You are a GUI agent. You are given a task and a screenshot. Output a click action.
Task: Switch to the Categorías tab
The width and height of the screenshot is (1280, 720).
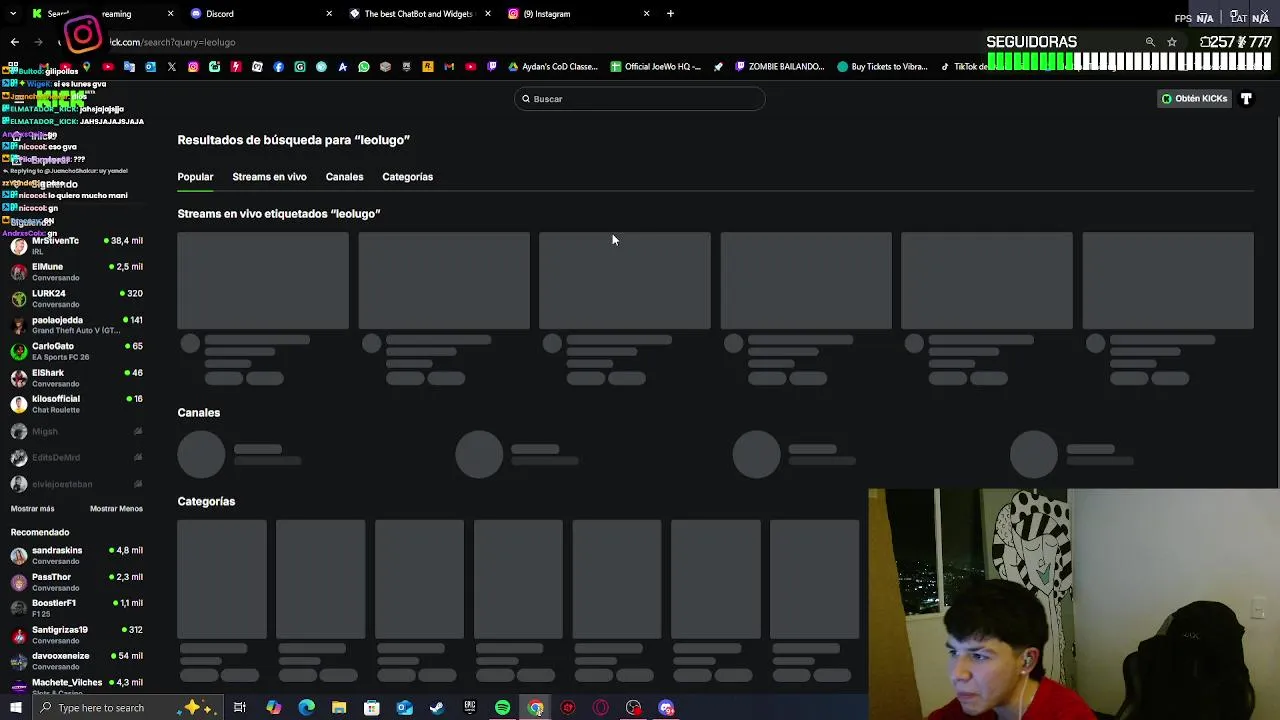(x=407, y=177)
